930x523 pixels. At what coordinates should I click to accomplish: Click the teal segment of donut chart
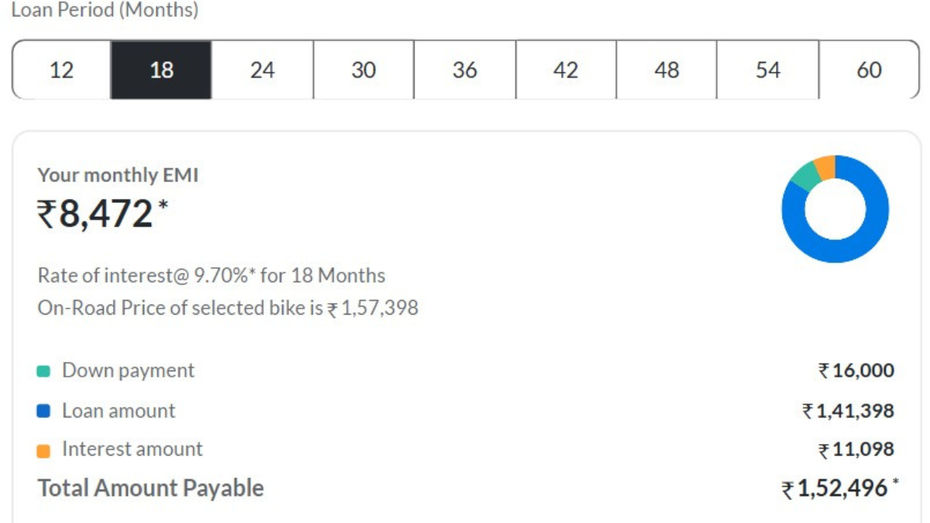click(807, 177)
